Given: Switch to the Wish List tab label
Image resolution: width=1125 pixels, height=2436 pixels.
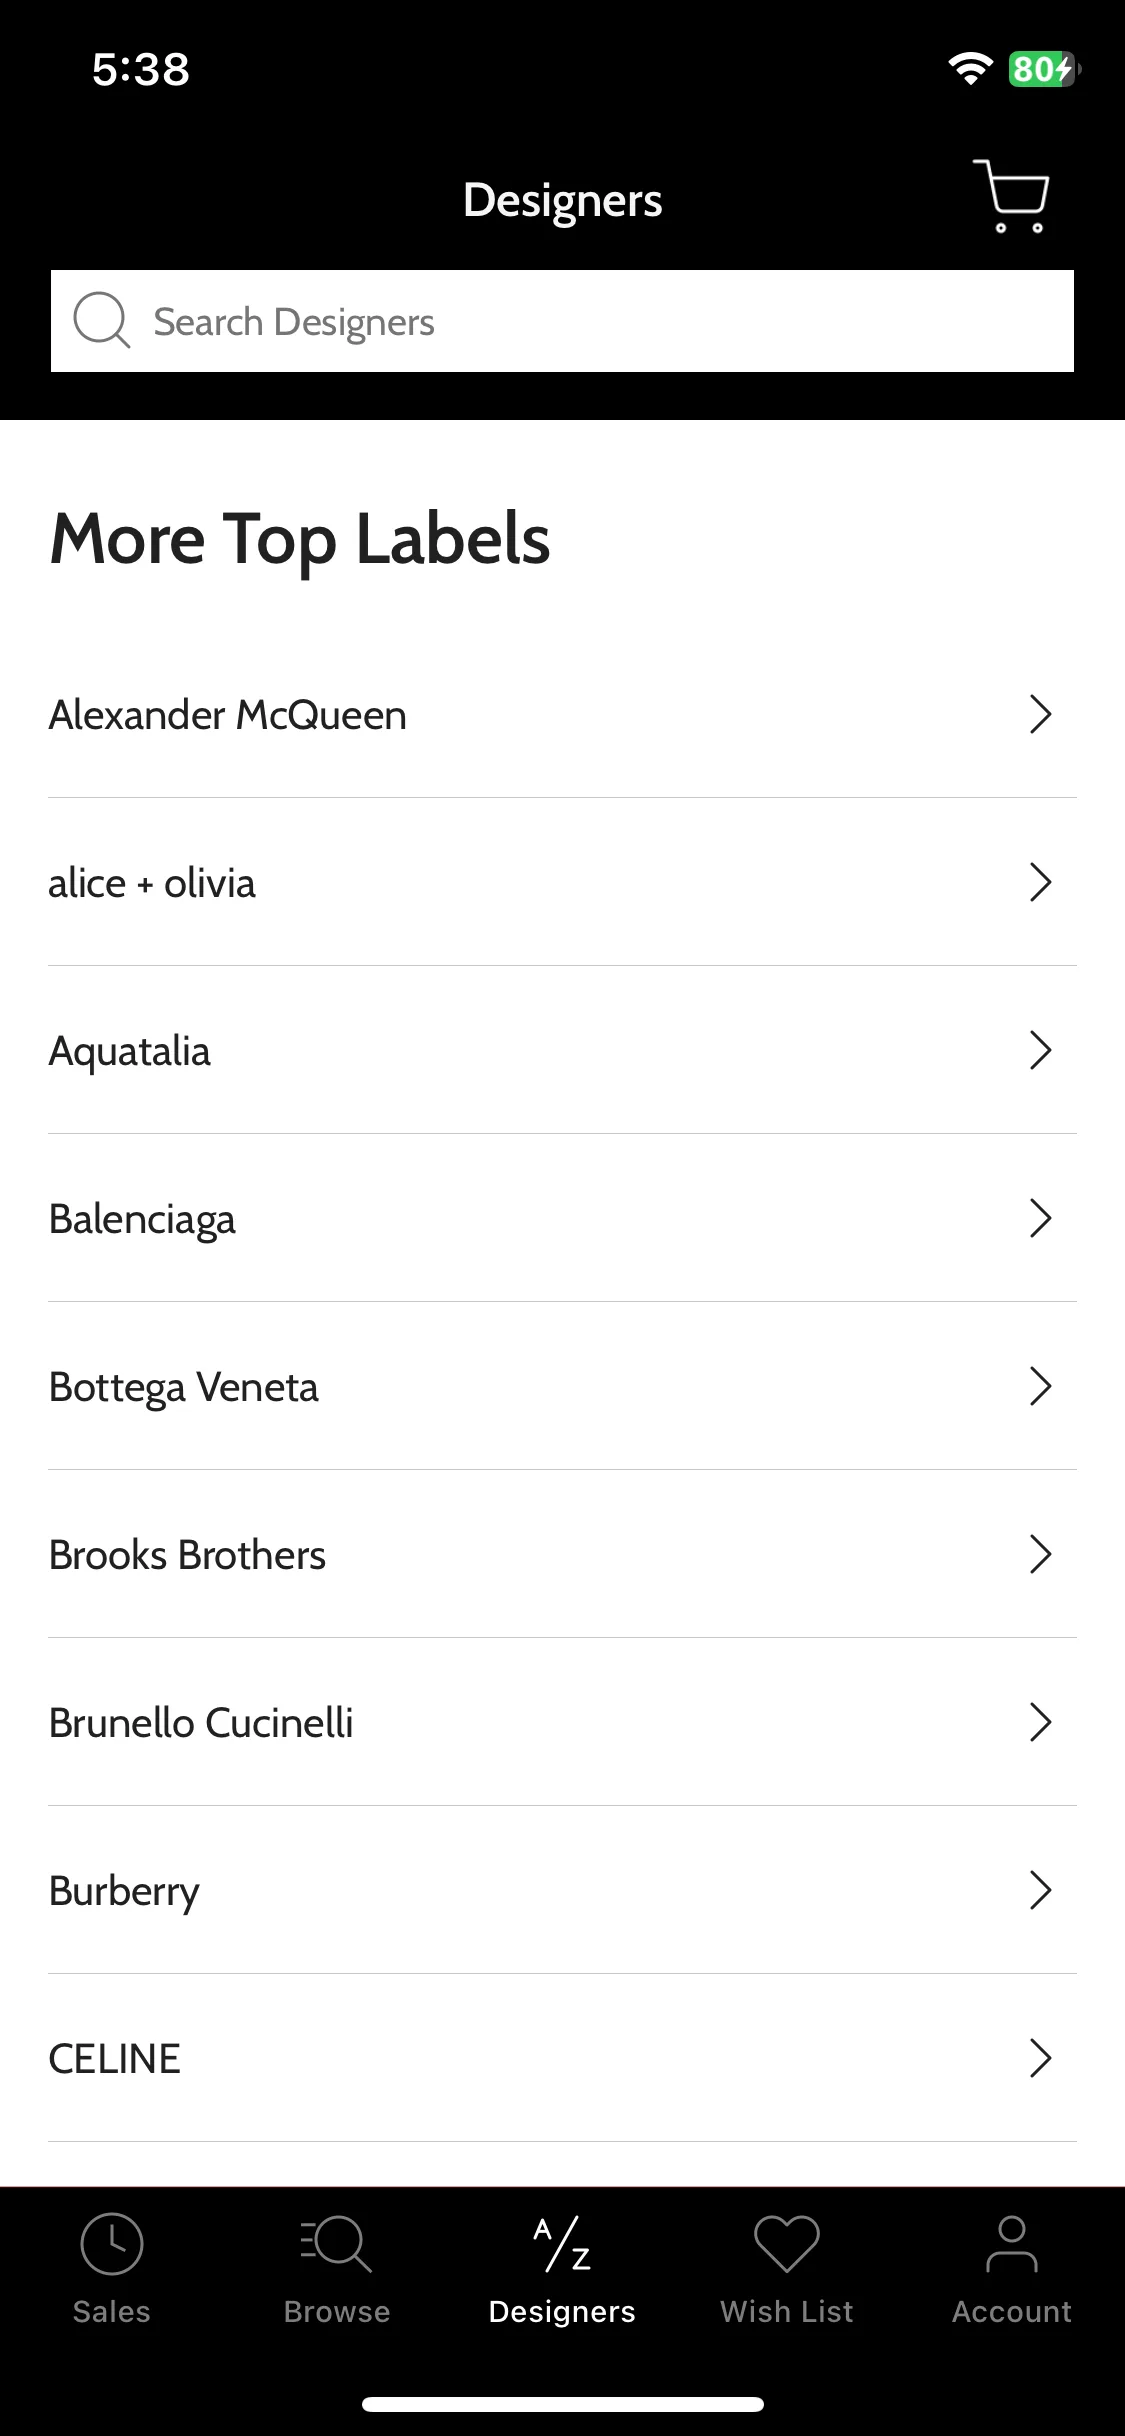Looking at the screenshot, I should pyautogui.click(x=787, y=2312).
